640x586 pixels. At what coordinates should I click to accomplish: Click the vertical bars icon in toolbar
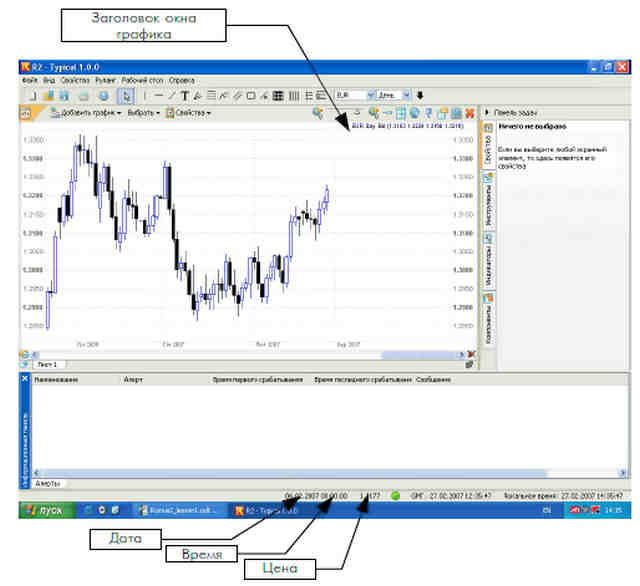click(x=293, y=96)
